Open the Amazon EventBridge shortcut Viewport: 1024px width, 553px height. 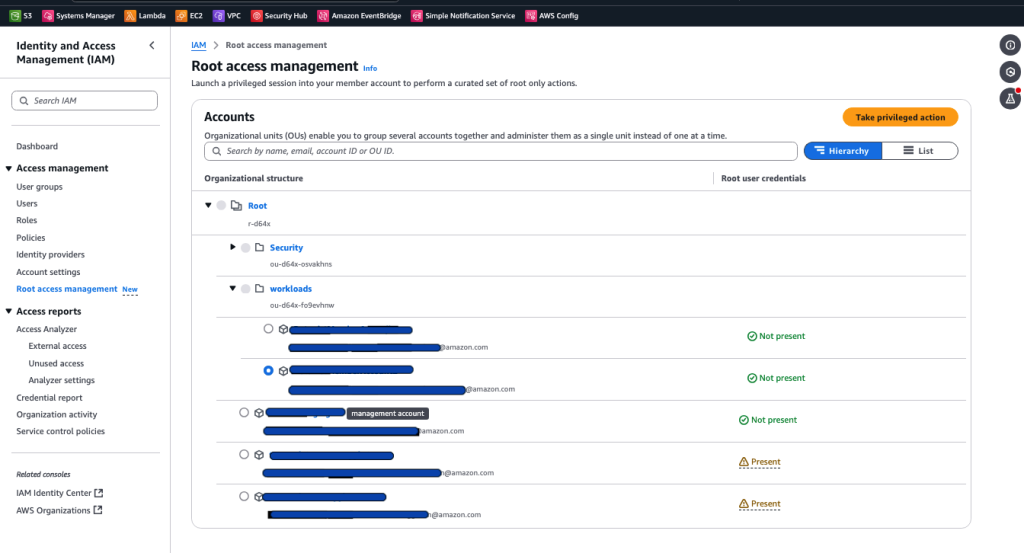tap(359, 16)
